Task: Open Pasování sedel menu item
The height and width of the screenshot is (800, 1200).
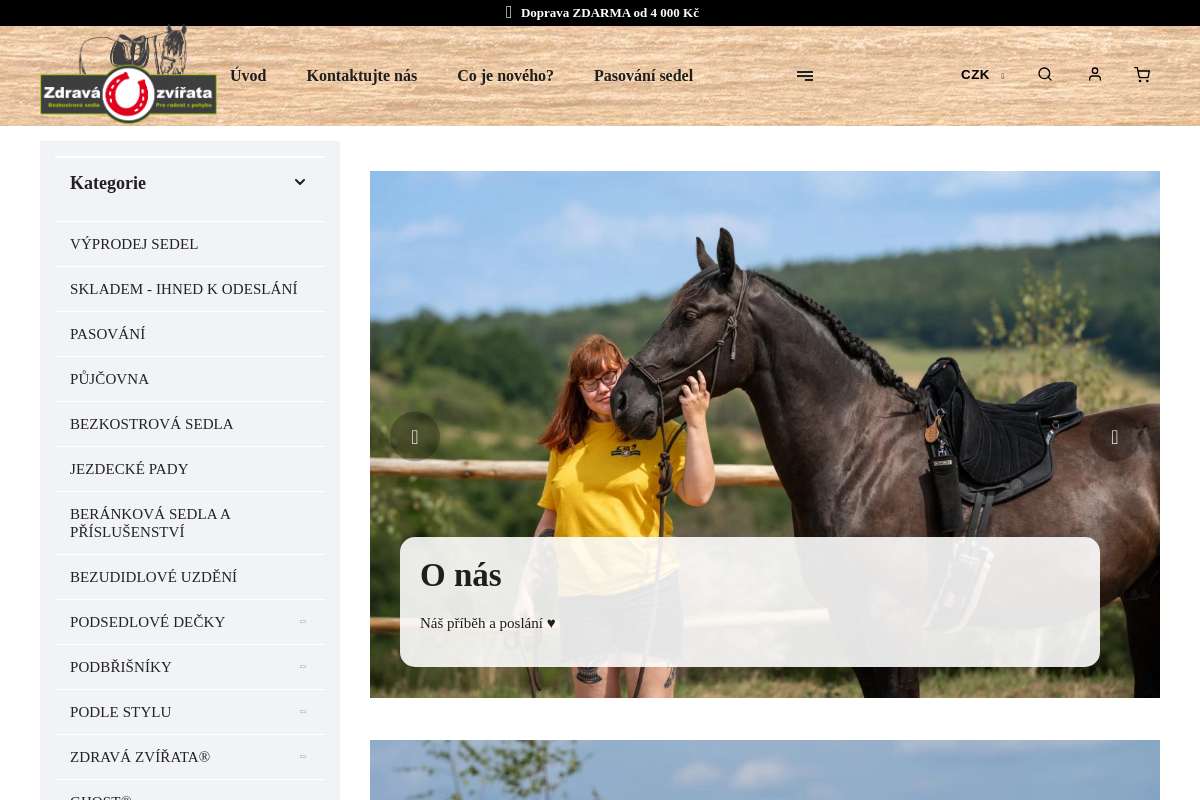Action: [x=644, y=76]
